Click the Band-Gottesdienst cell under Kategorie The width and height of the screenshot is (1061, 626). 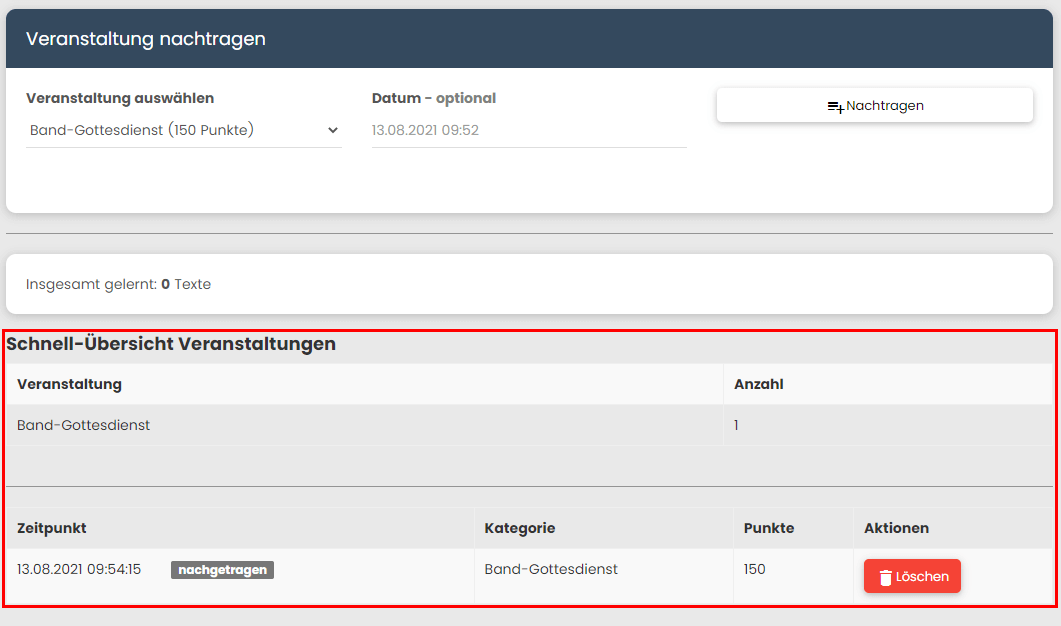point(551,569)
